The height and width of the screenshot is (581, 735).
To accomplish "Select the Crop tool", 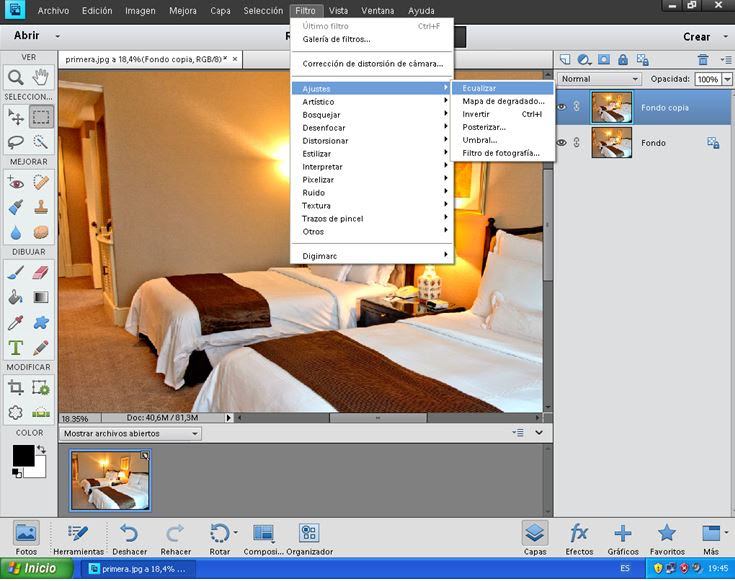I will click(16, 387).
